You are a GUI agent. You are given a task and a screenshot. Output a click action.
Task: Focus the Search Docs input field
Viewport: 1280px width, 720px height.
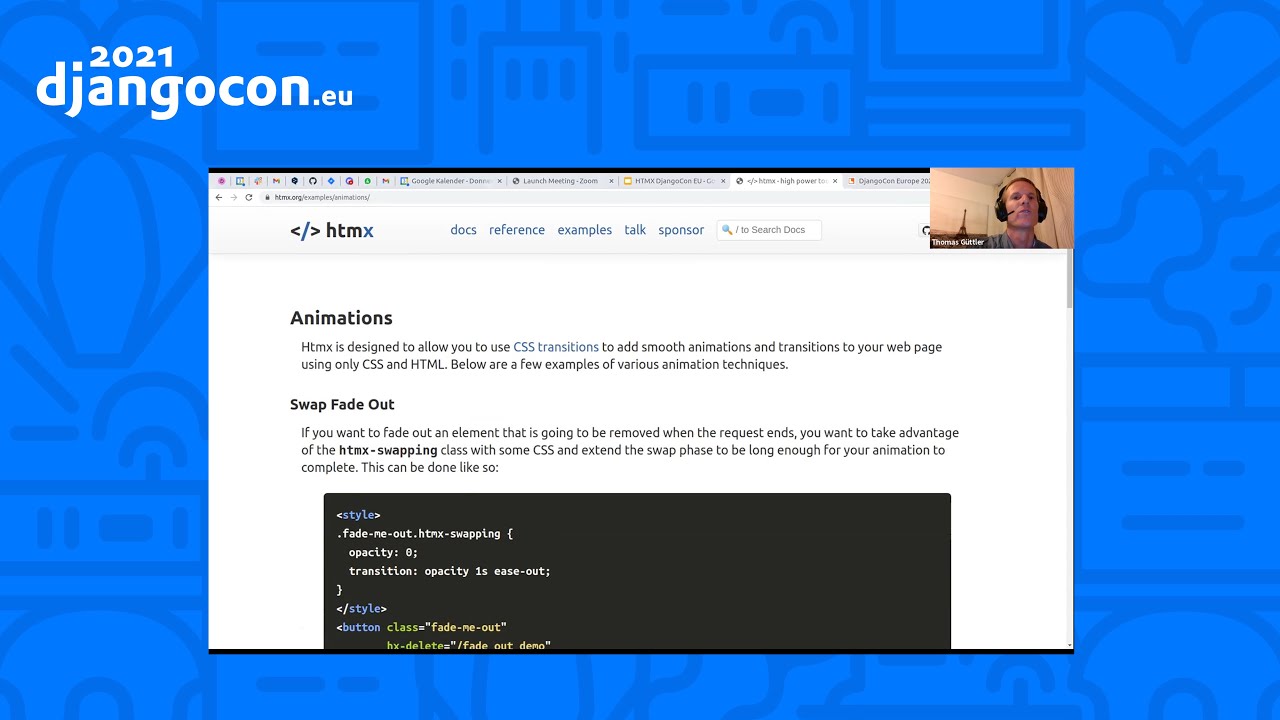pyautogui.click(x=768, y=230)
